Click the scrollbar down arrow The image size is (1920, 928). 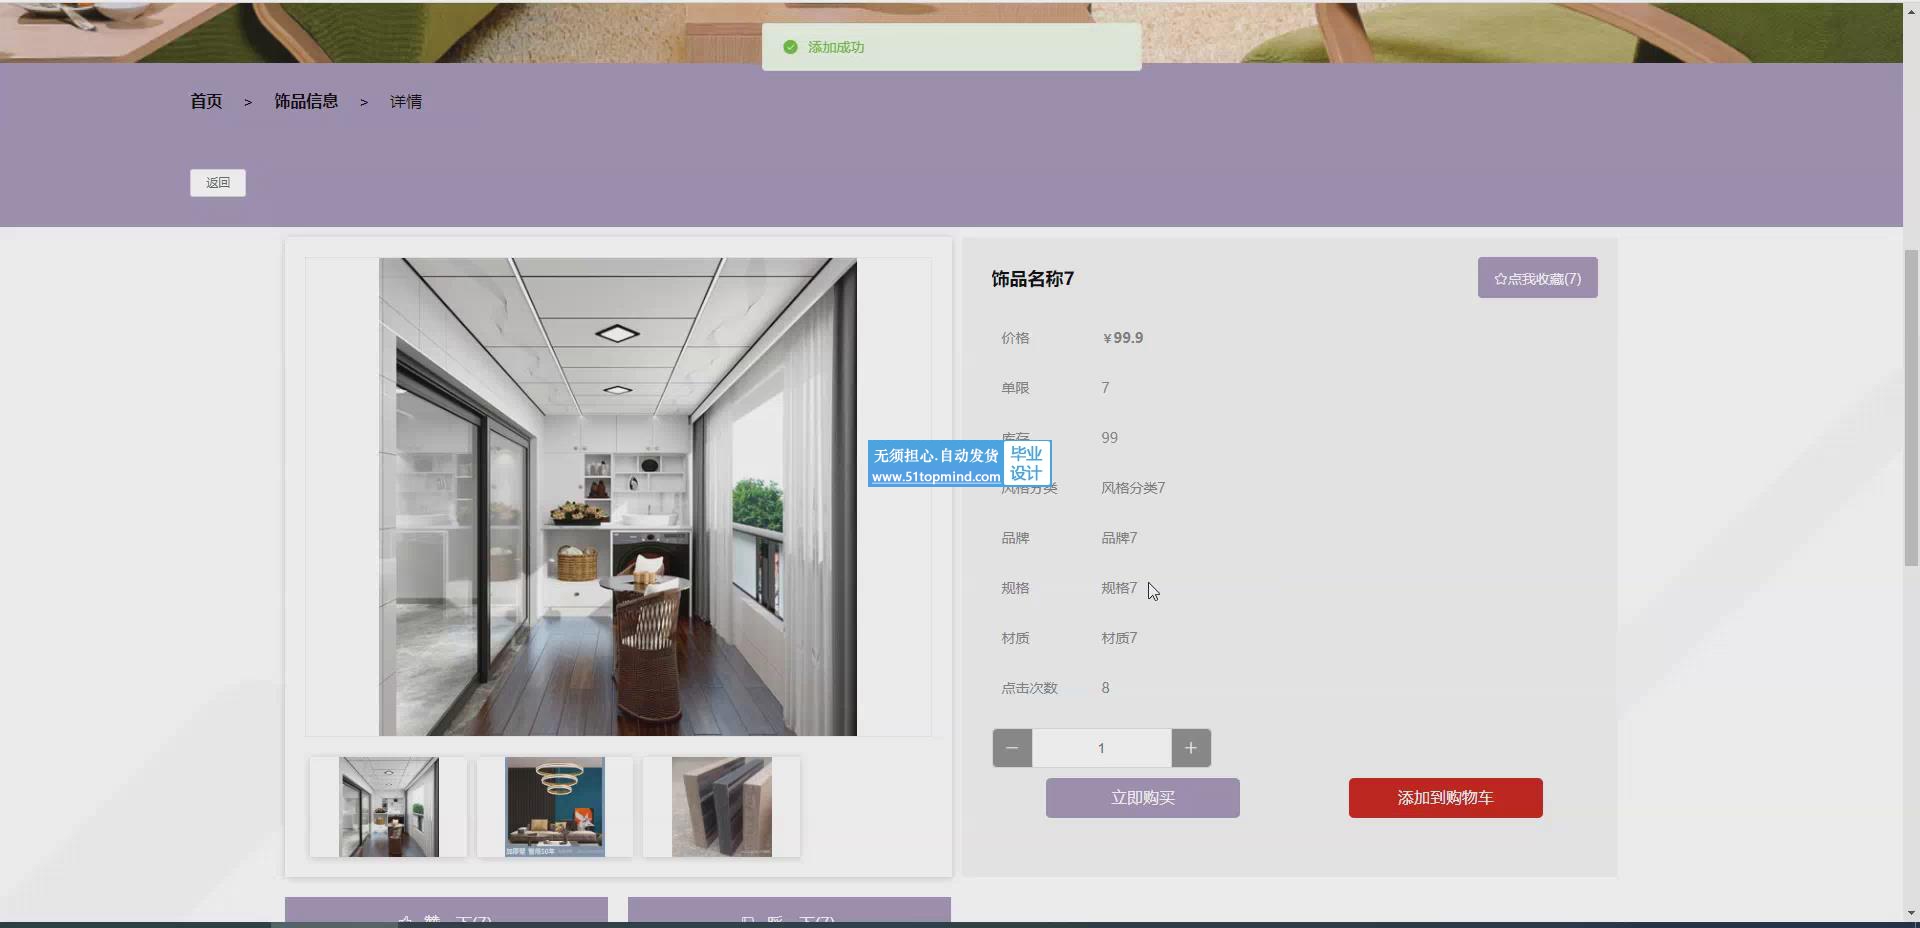1911,912
